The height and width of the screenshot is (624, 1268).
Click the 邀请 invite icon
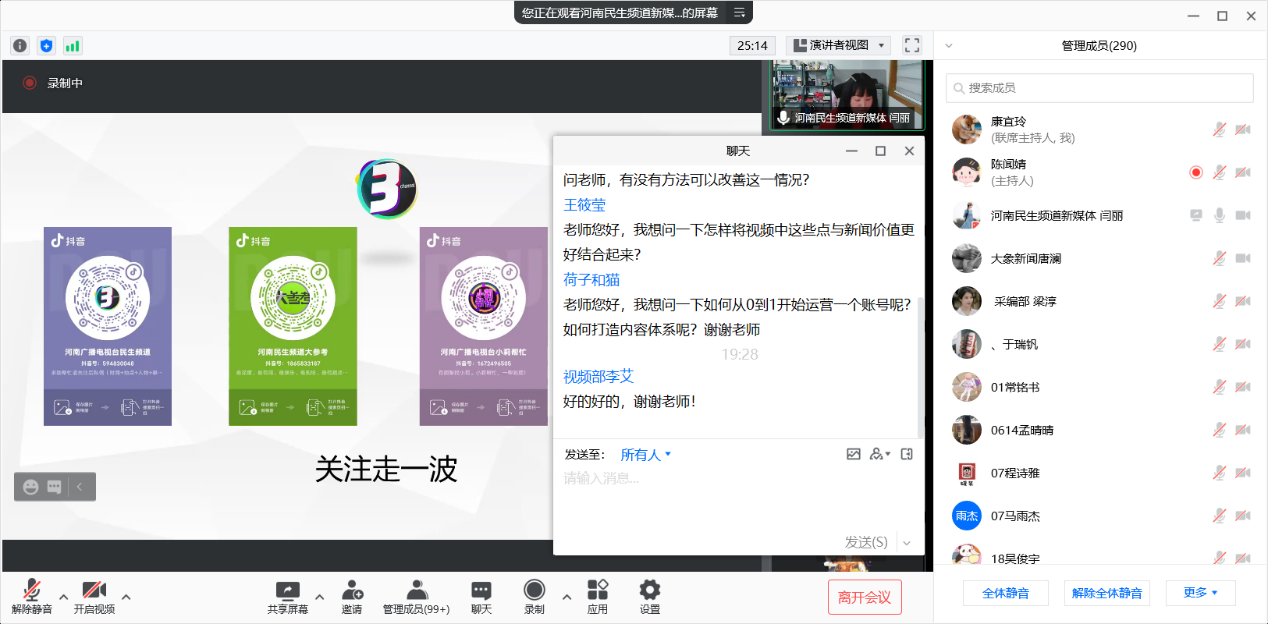click(352, 591)
